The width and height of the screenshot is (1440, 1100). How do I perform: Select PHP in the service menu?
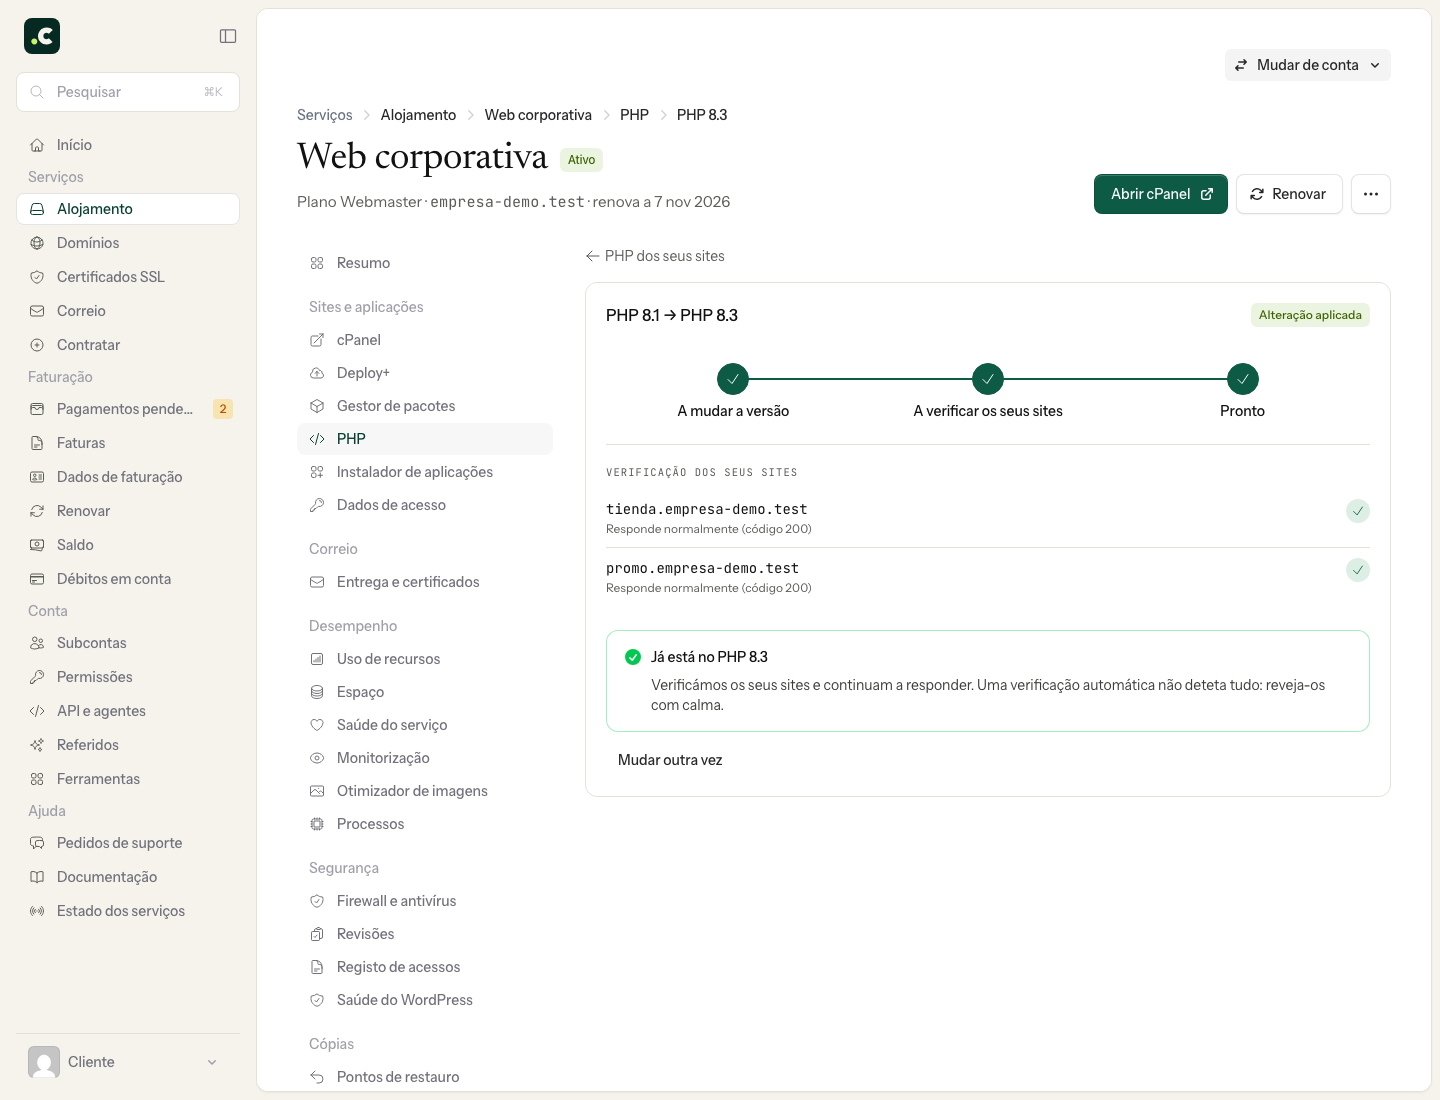click(x=425, y=439)
